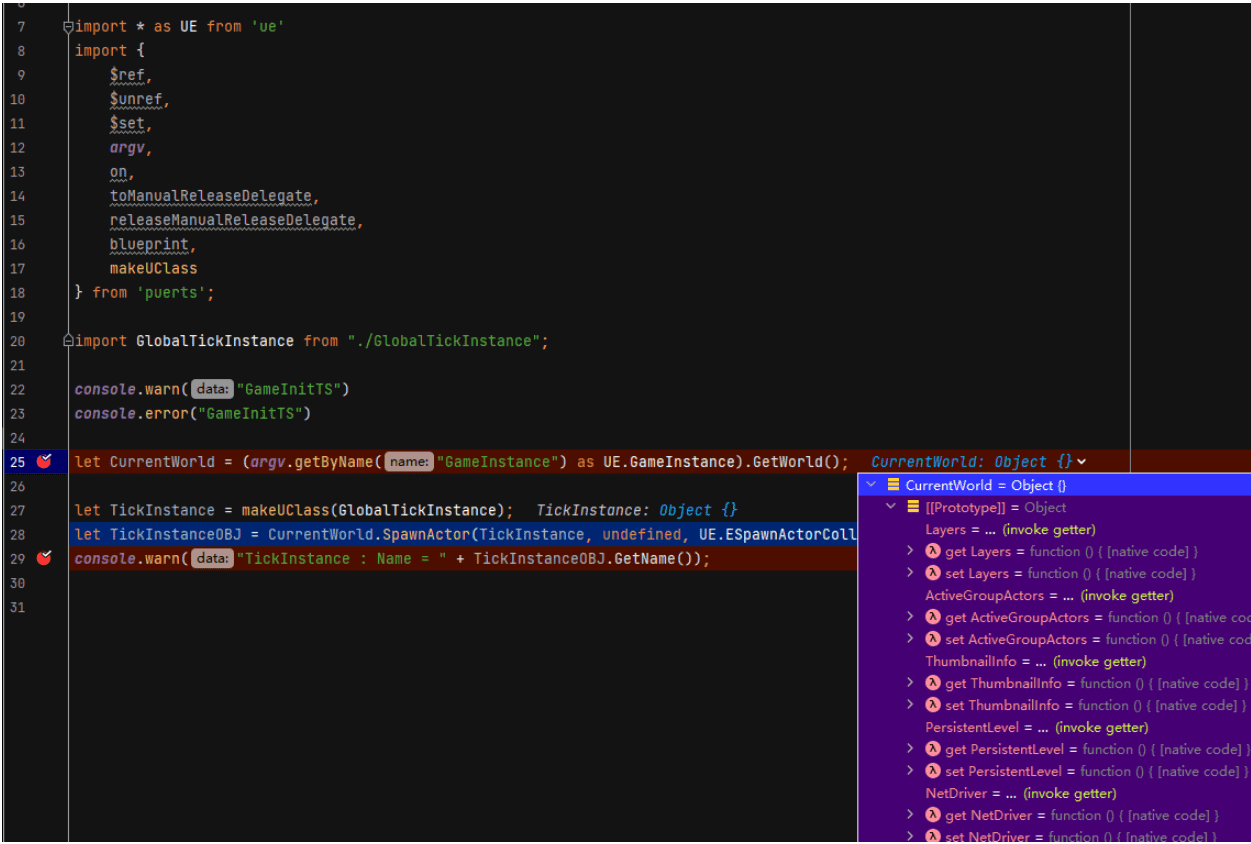Expand the set Layers function node
The width and height of the screenshot is (1251, 844).
(x=910, y=573)
